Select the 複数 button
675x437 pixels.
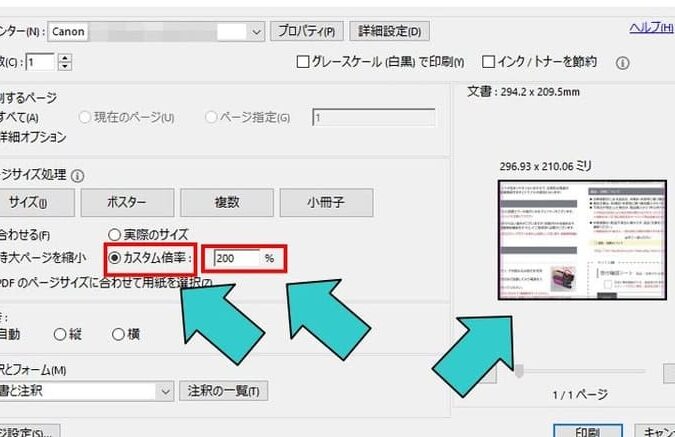pos(227,202)
